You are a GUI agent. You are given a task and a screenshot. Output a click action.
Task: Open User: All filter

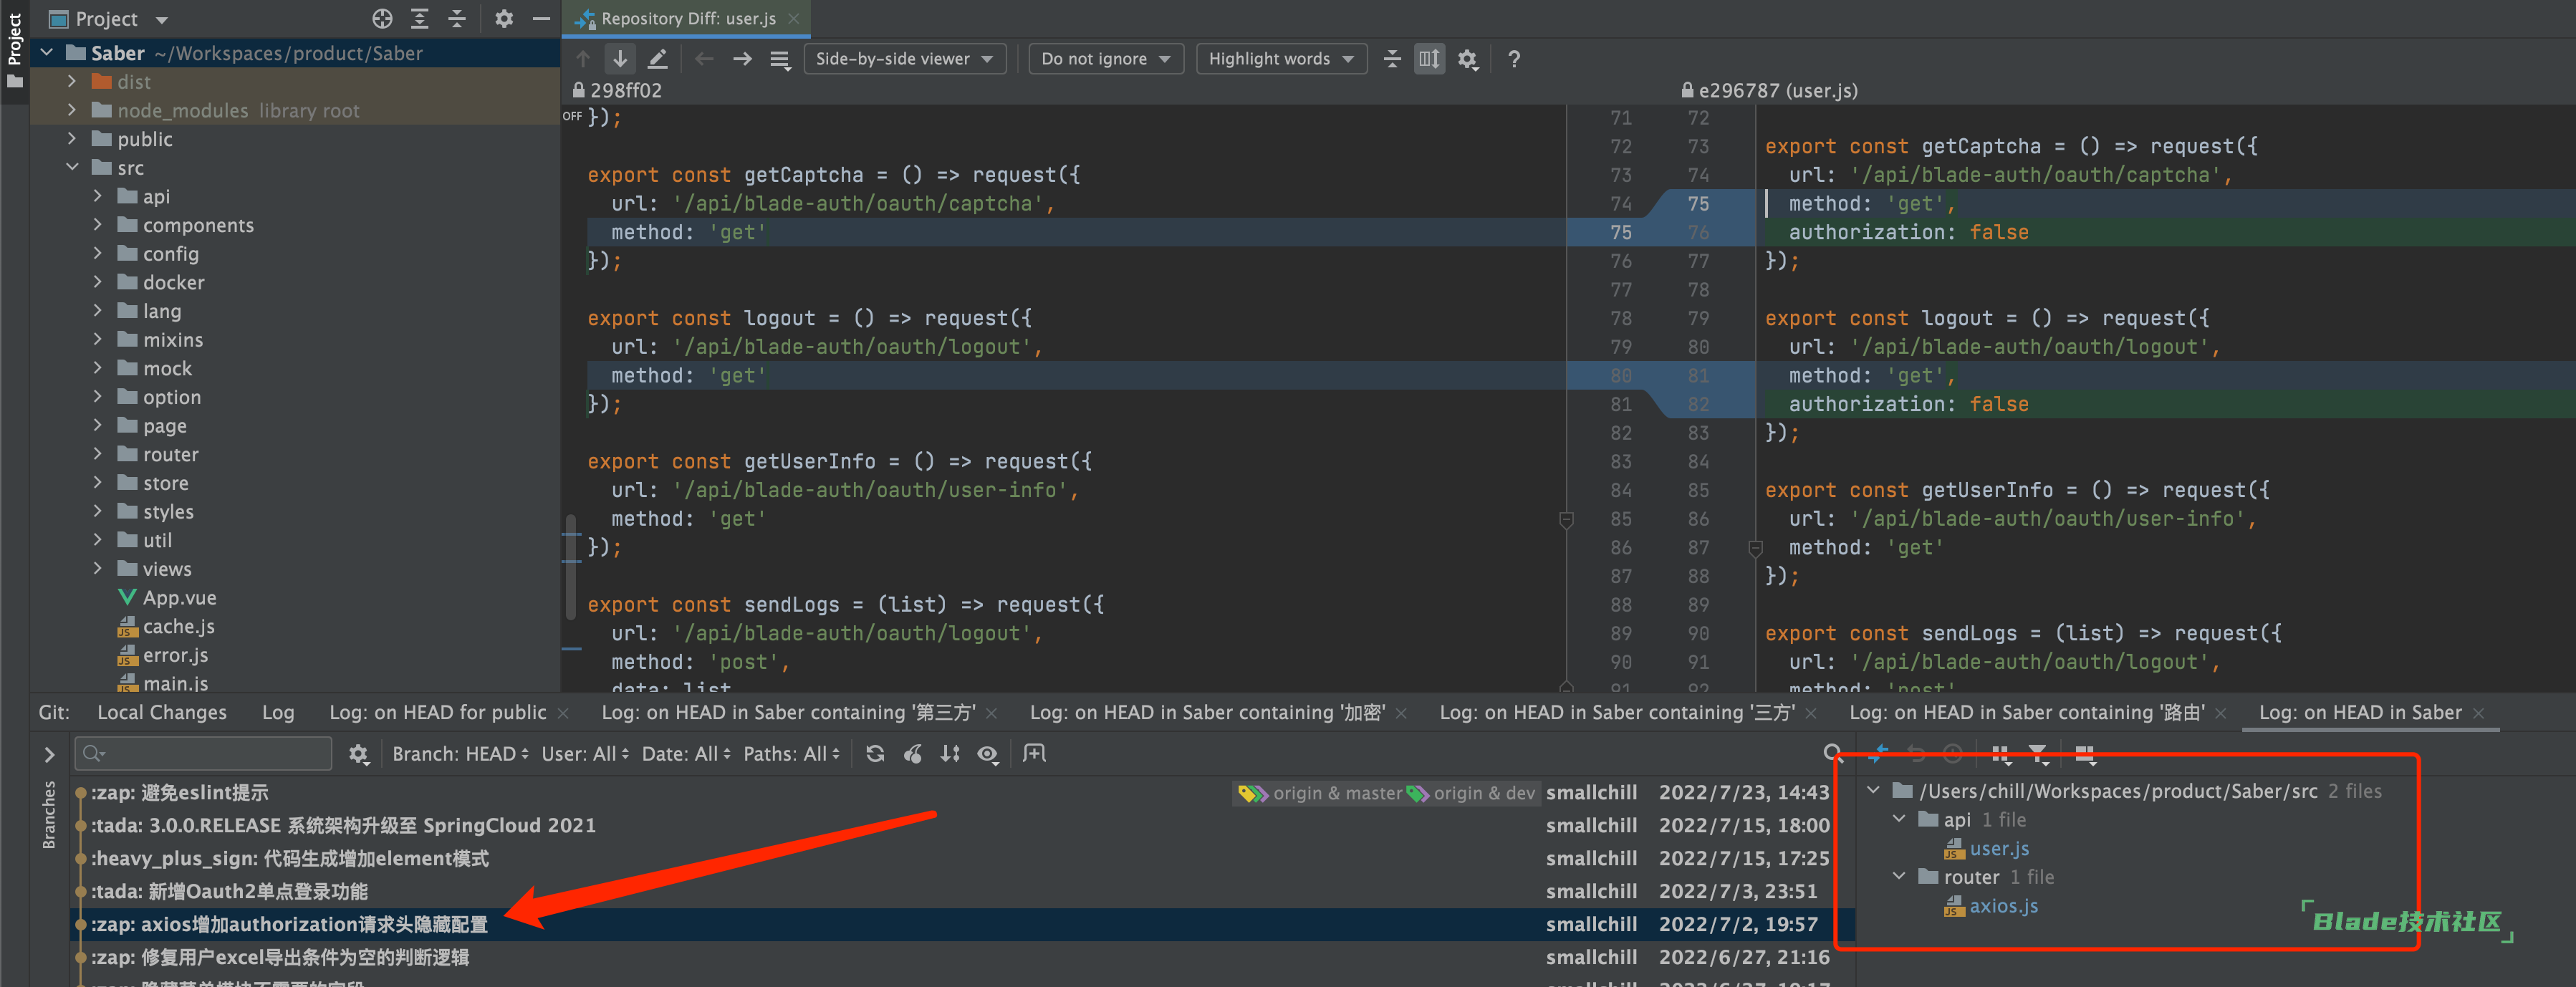coord(585,754)
